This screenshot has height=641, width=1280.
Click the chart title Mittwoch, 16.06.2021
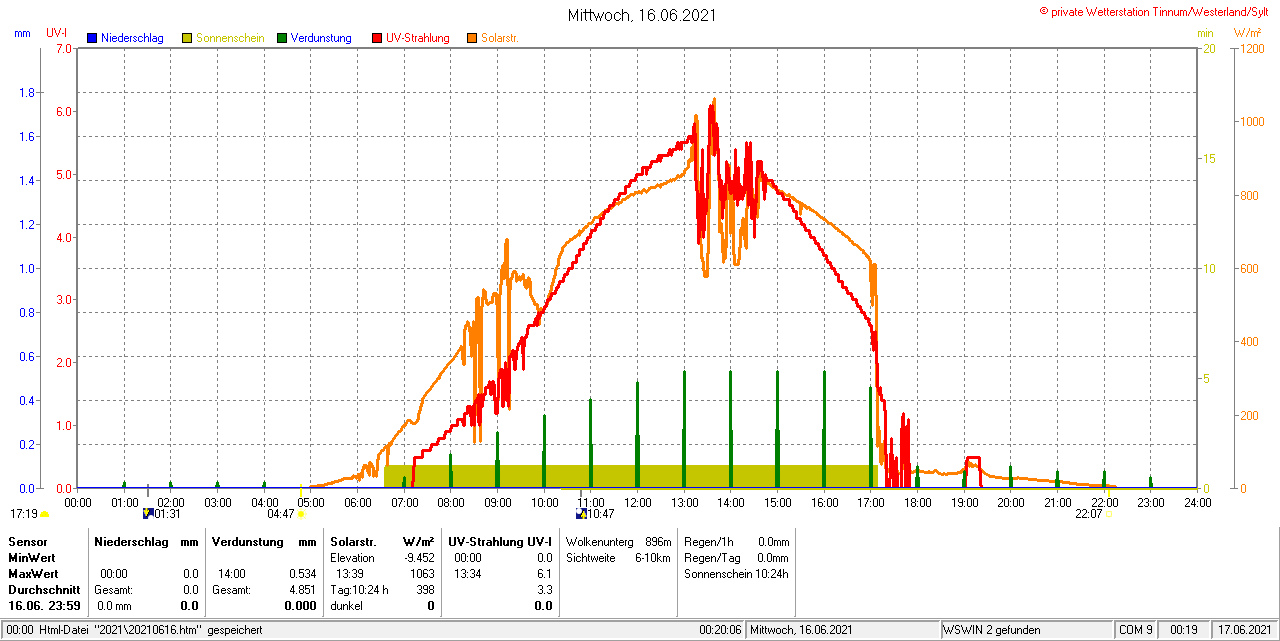click(x=642, y=15)
